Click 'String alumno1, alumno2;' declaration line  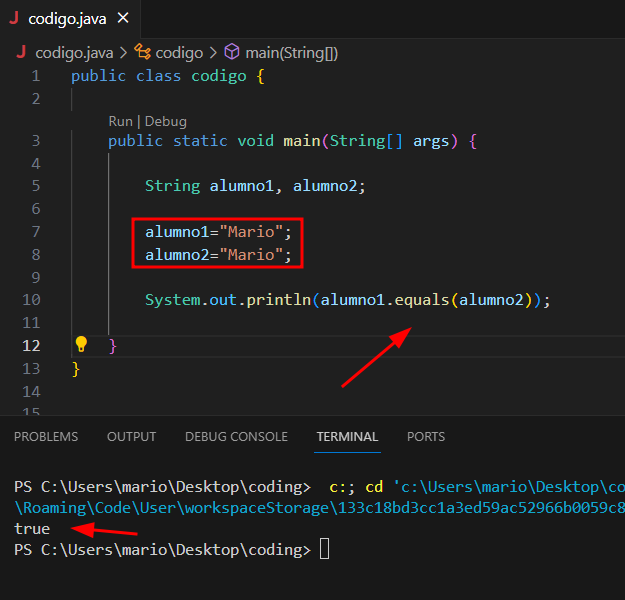[255, 186]
